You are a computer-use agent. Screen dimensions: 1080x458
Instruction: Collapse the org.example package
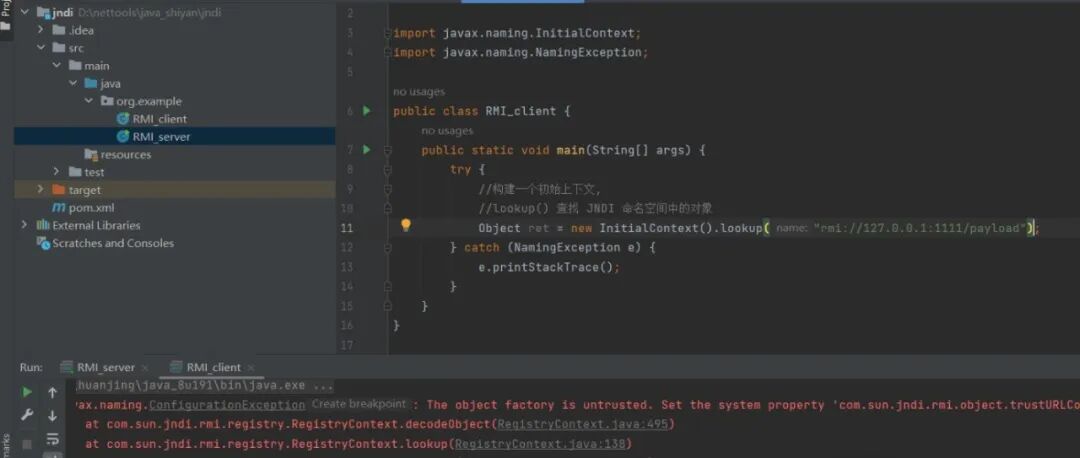(88, 101)
